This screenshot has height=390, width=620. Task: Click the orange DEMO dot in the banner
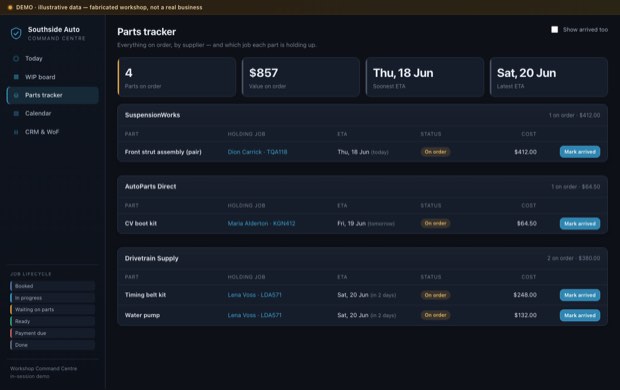pos(10,8)
